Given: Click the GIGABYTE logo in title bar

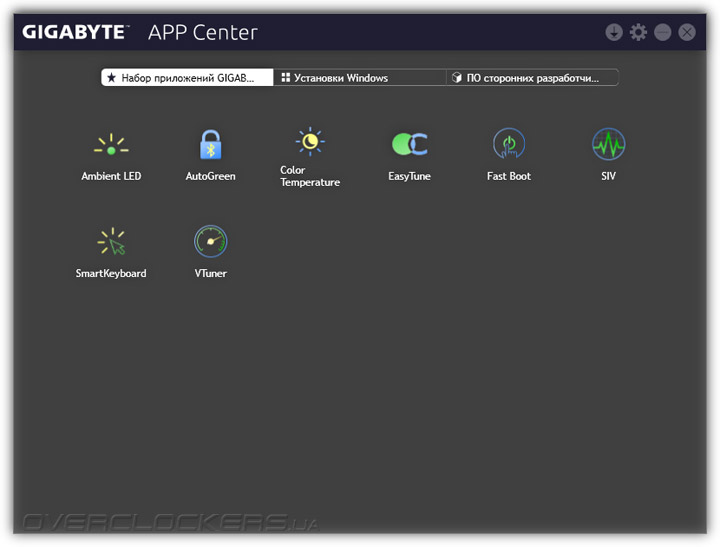Looking at the screenshot, I should click(x=76, y=32).
